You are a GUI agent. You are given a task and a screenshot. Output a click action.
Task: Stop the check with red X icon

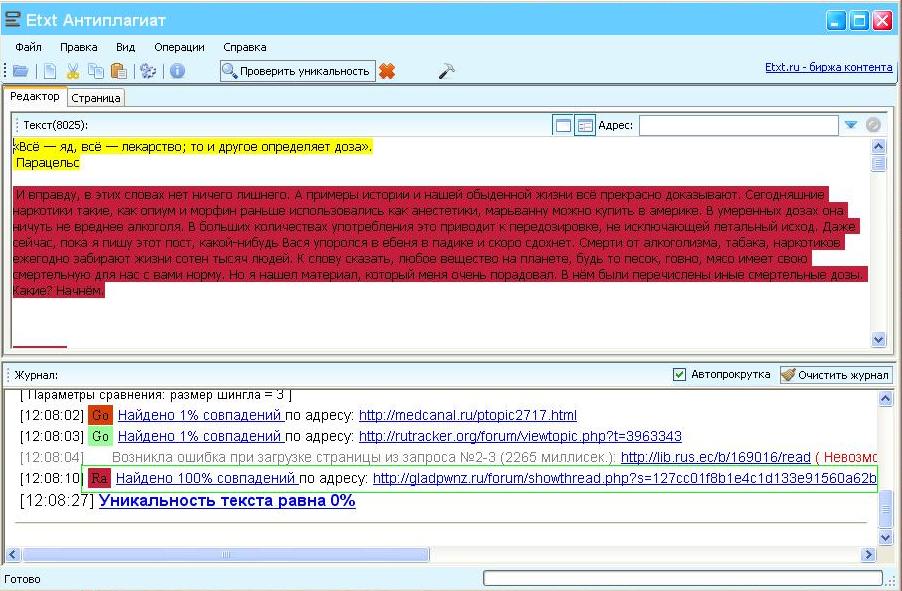click(x=387, y=71)
